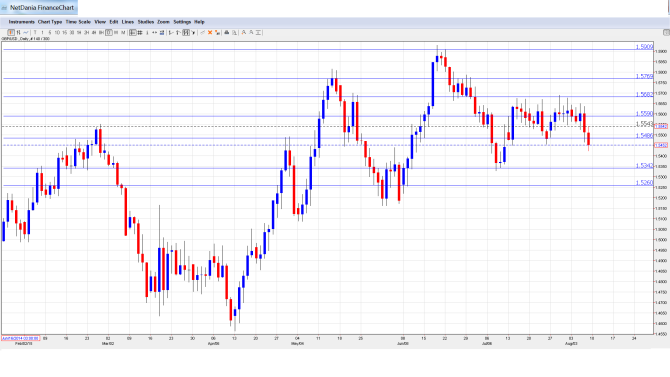Open the Instruments menu

(21, 22)
